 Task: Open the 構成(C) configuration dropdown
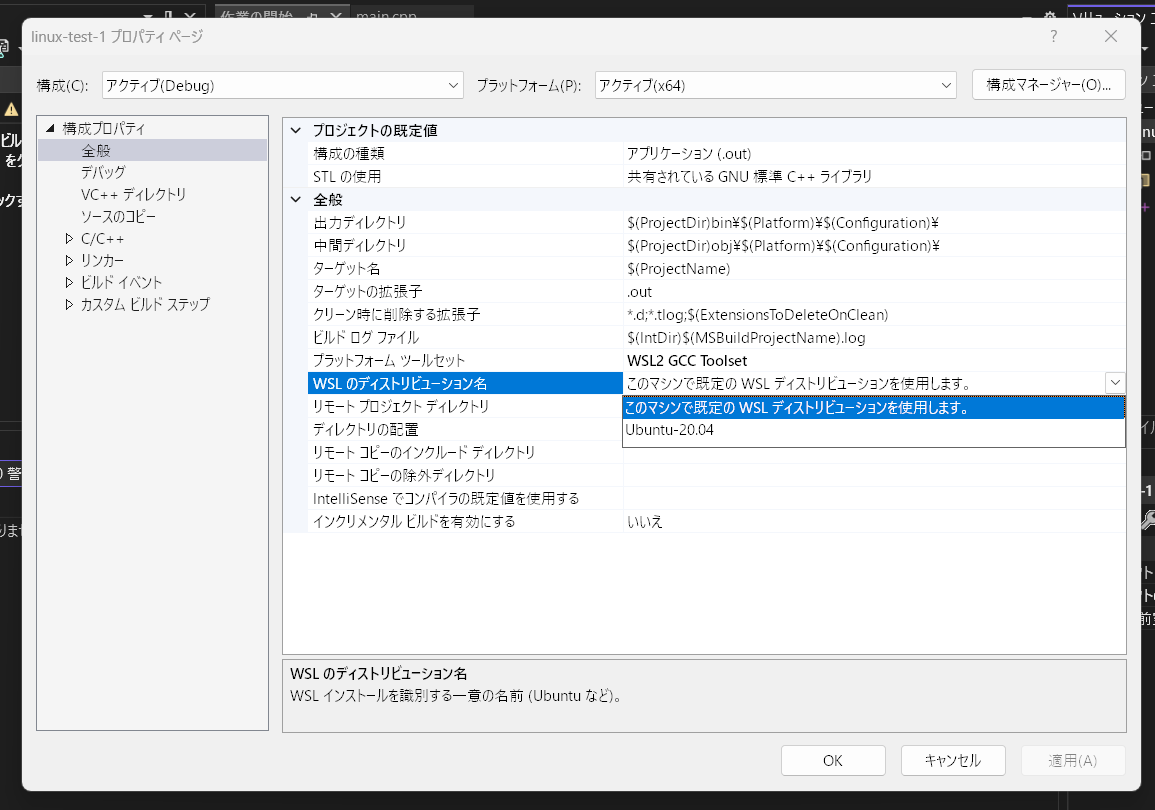click(453, 85)
